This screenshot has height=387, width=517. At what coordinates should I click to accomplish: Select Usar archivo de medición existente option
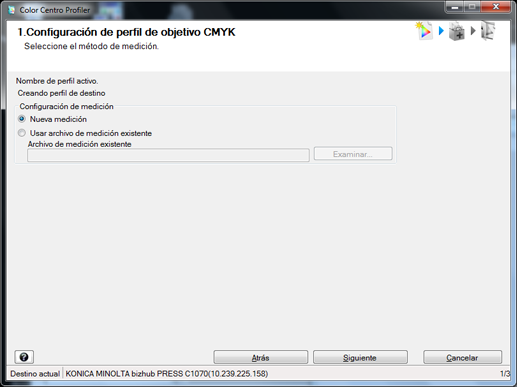tap(22, 133)
